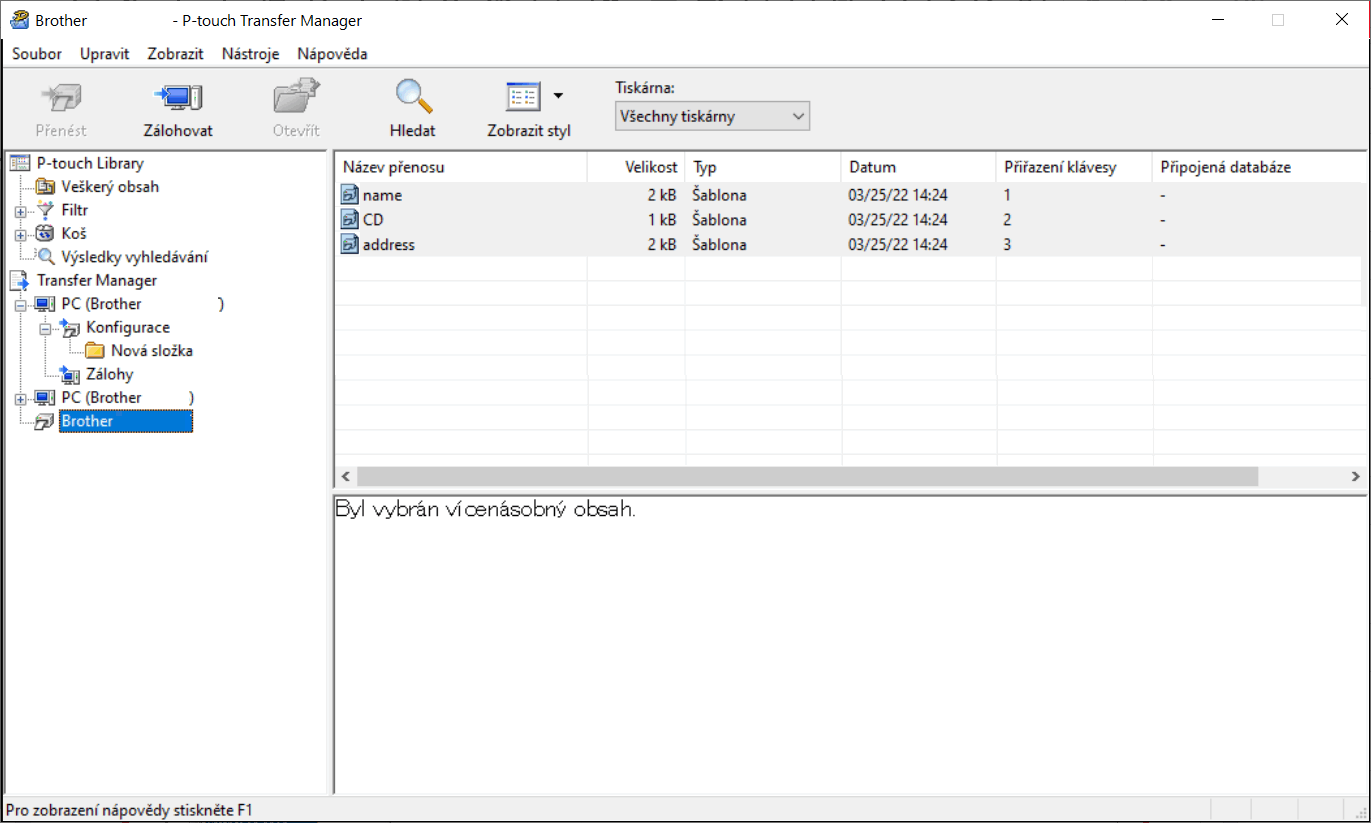Sort by Velikost column header
Image resolution: width=1371 pixels, height=823 pixels.
(636, 167)
